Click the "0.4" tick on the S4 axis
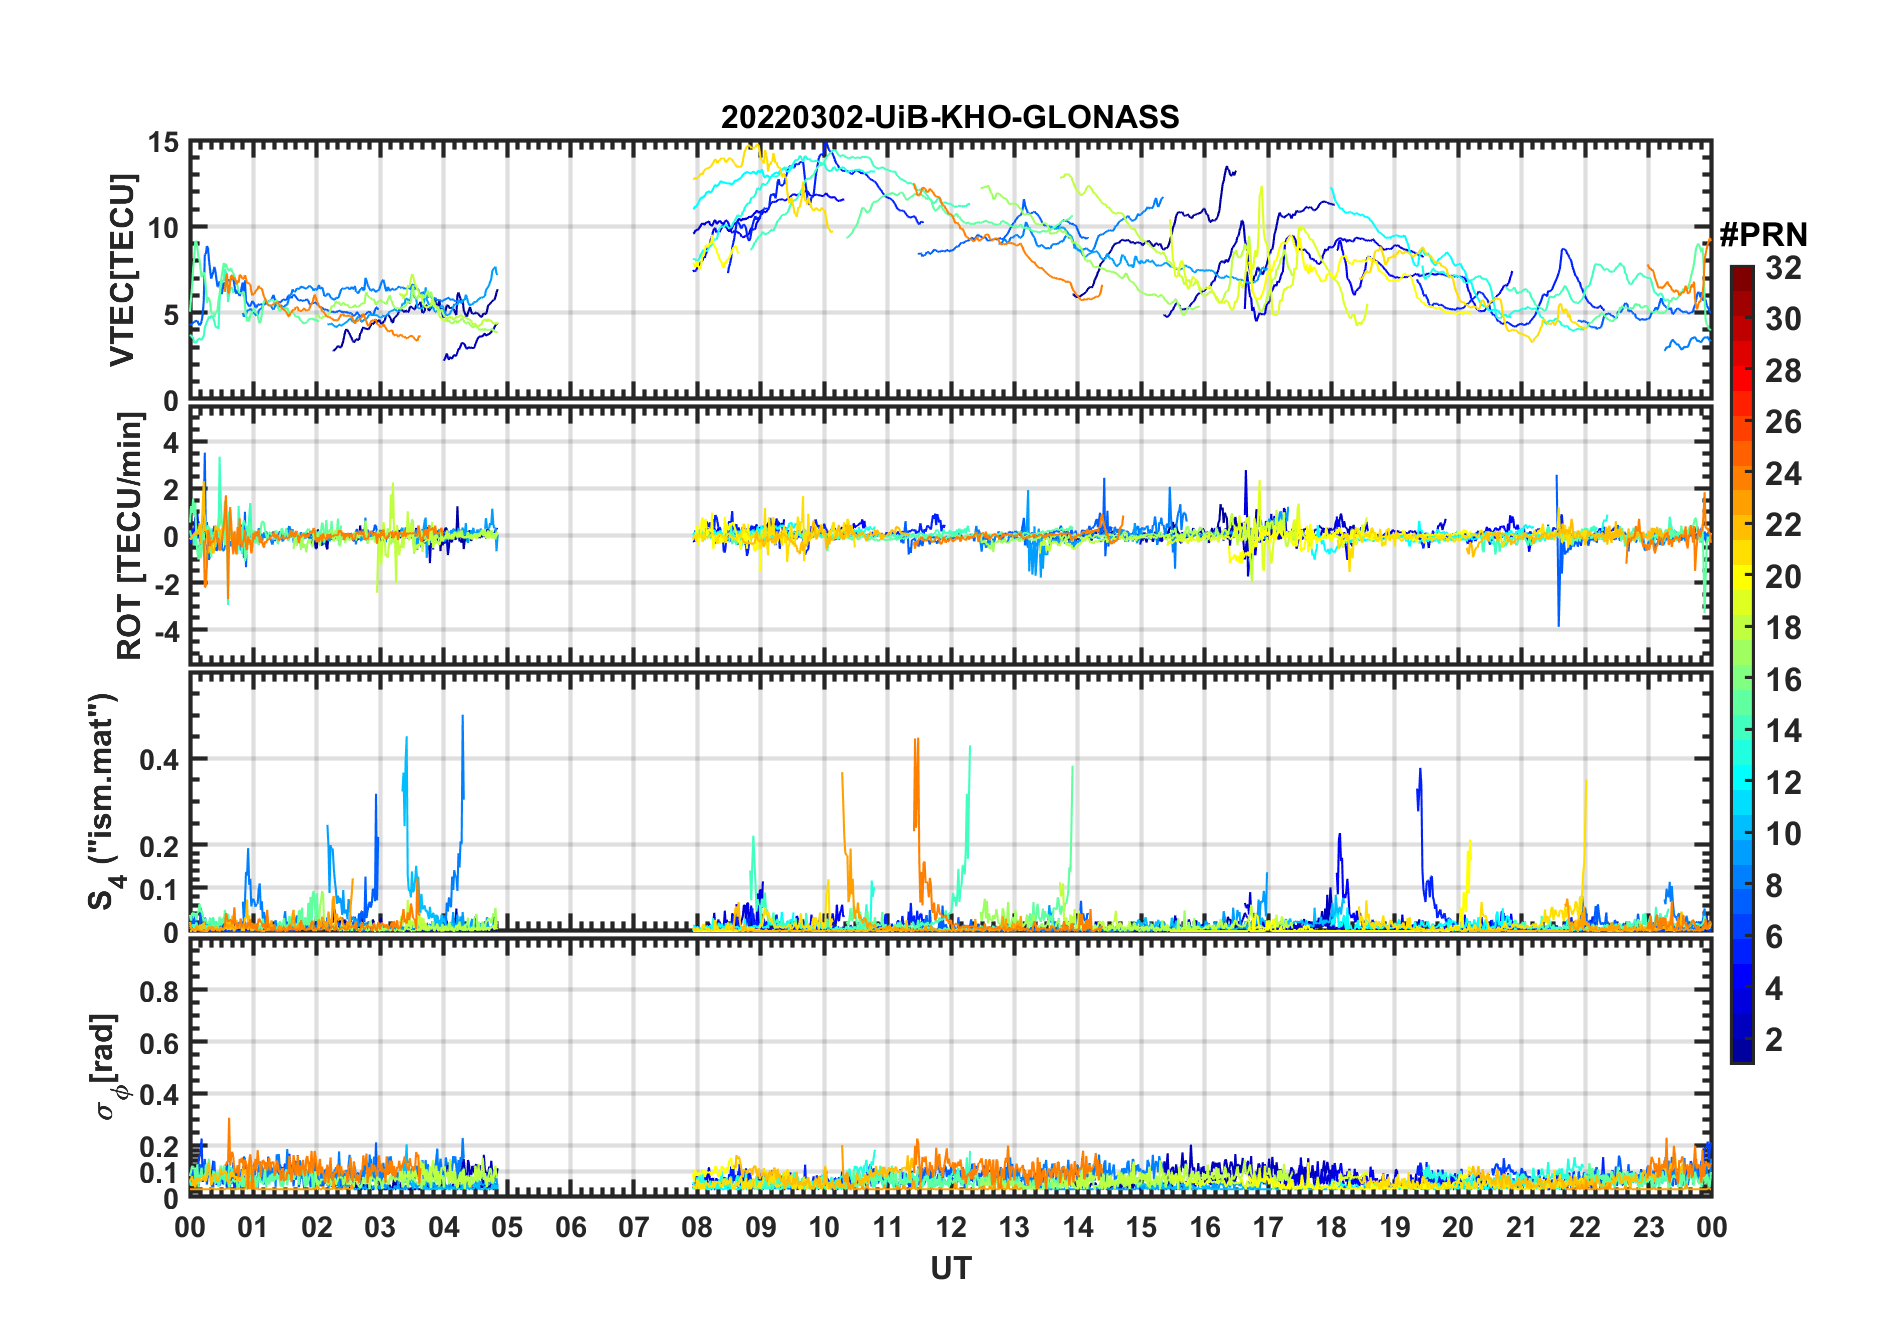1902x1330 pixels. click(x=159, y=759)
